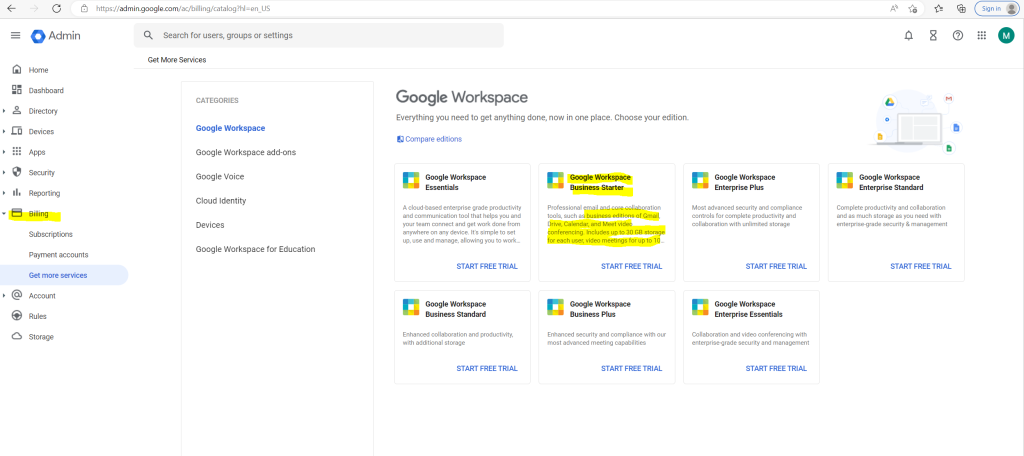Start free trial for Business Starter

tap(632, 266)
